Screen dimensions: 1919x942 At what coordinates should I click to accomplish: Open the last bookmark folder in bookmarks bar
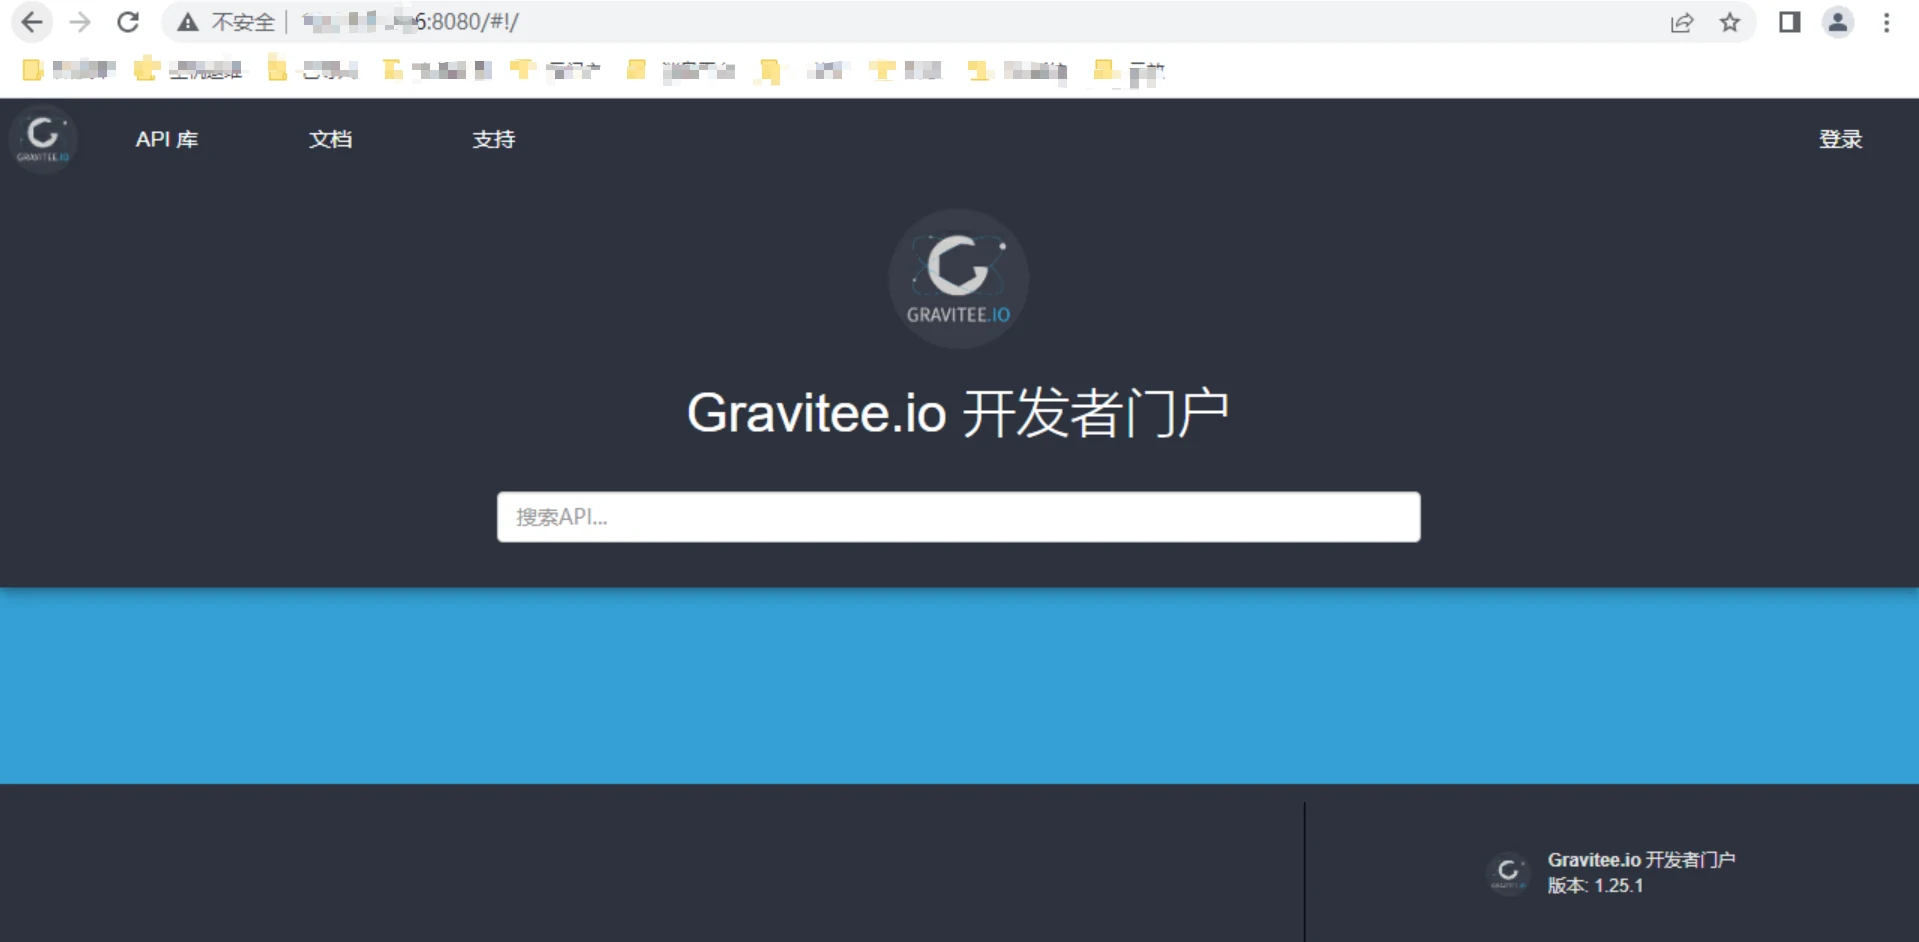1130,71
